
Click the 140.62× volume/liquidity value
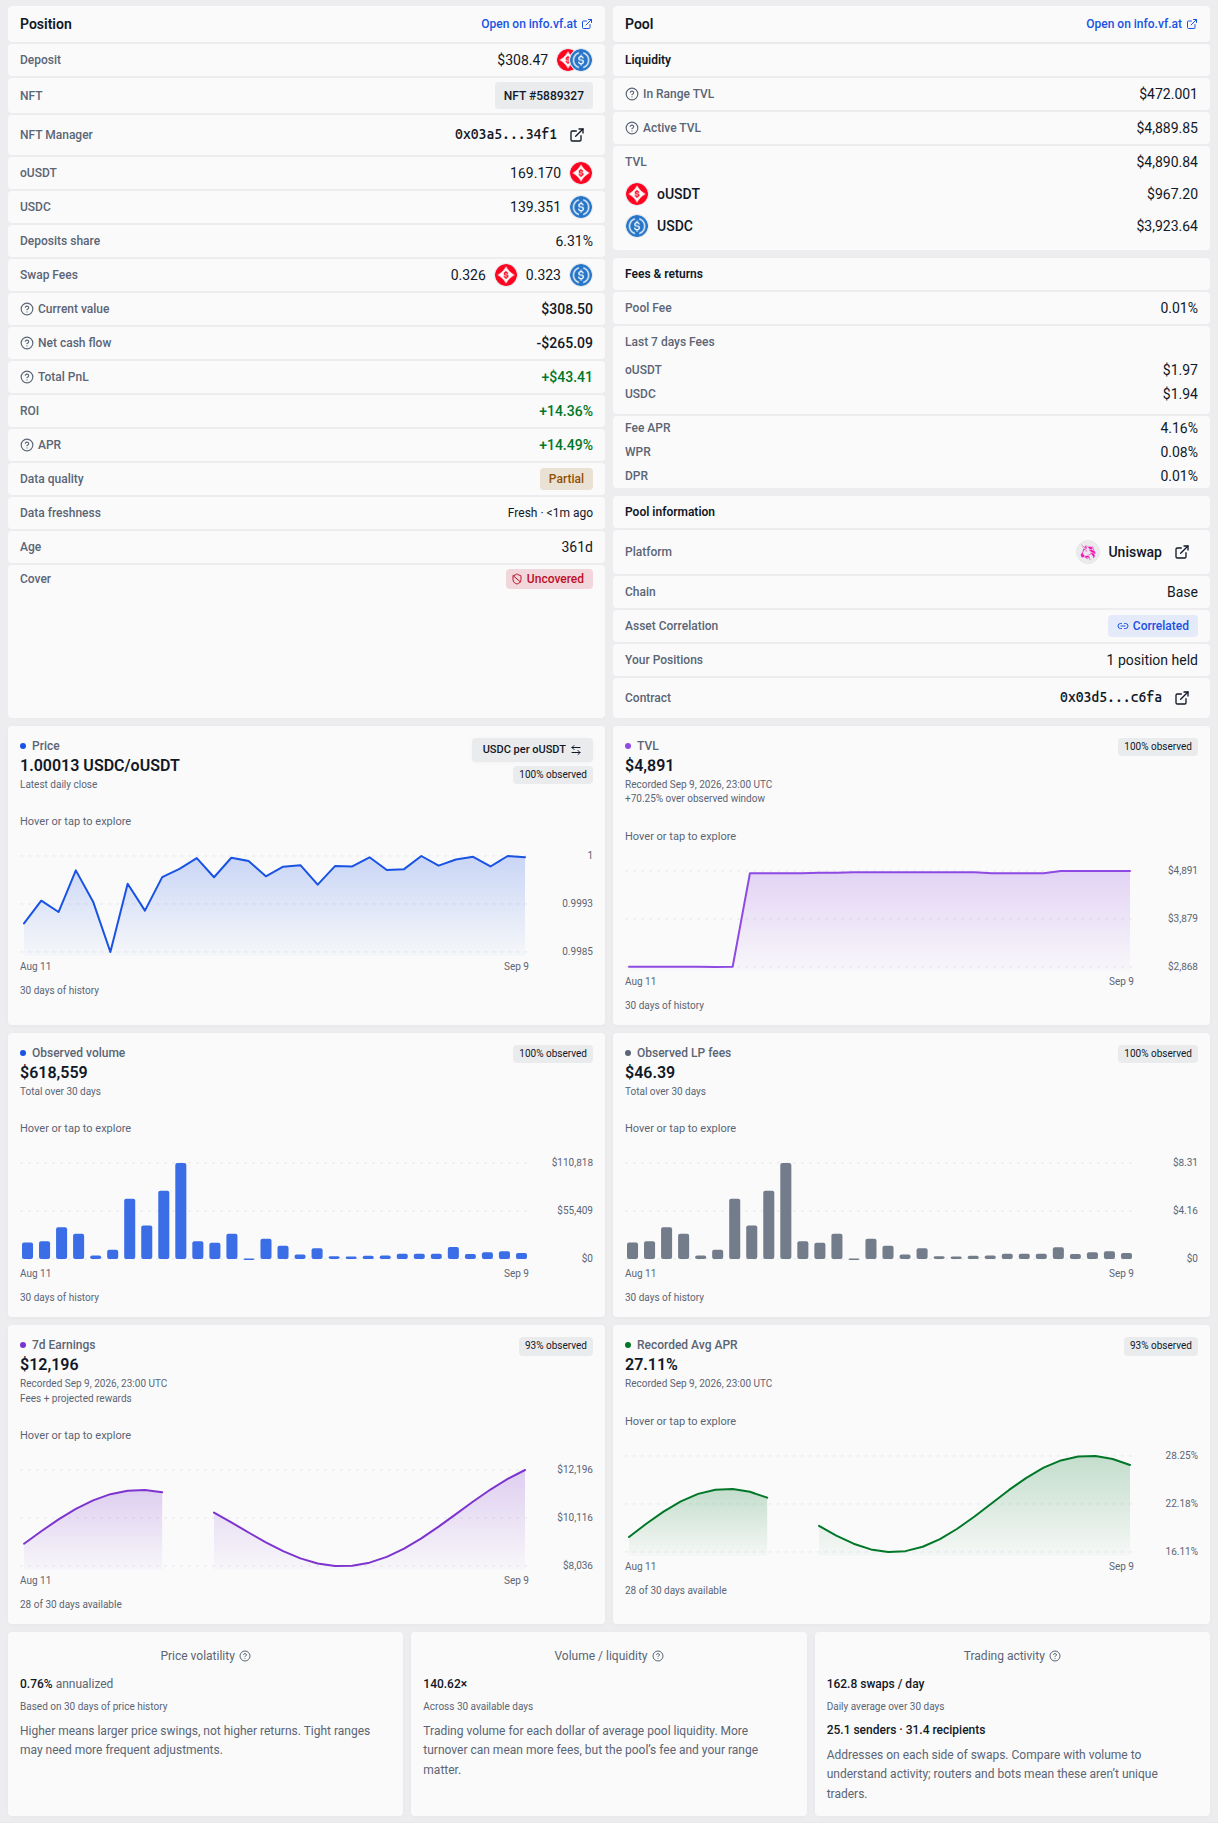tap(445, 1684)
